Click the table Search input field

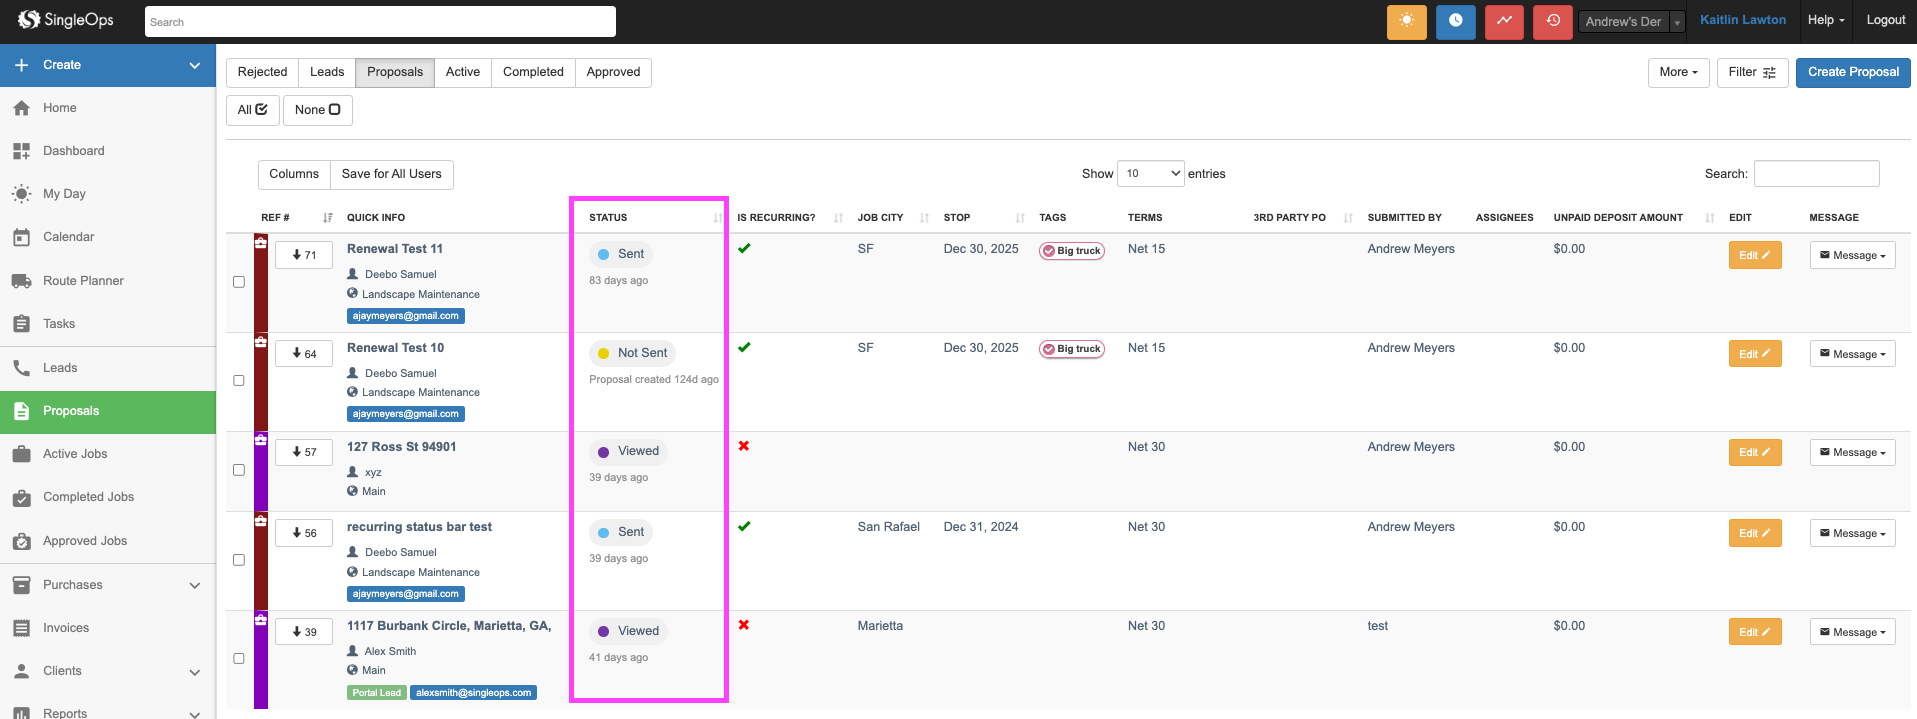coord(1816,174)
